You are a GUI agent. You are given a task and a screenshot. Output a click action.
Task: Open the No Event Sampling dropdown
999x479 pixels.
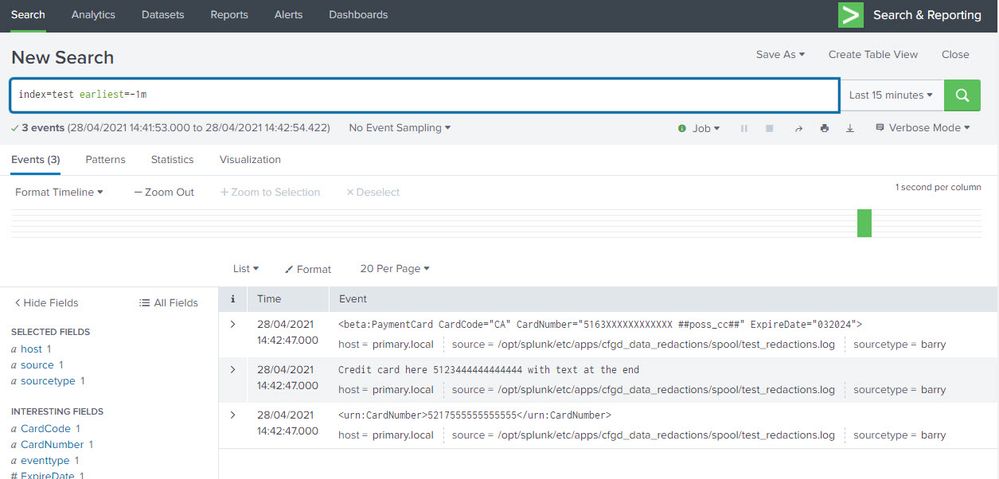click(x=399, y=128)
